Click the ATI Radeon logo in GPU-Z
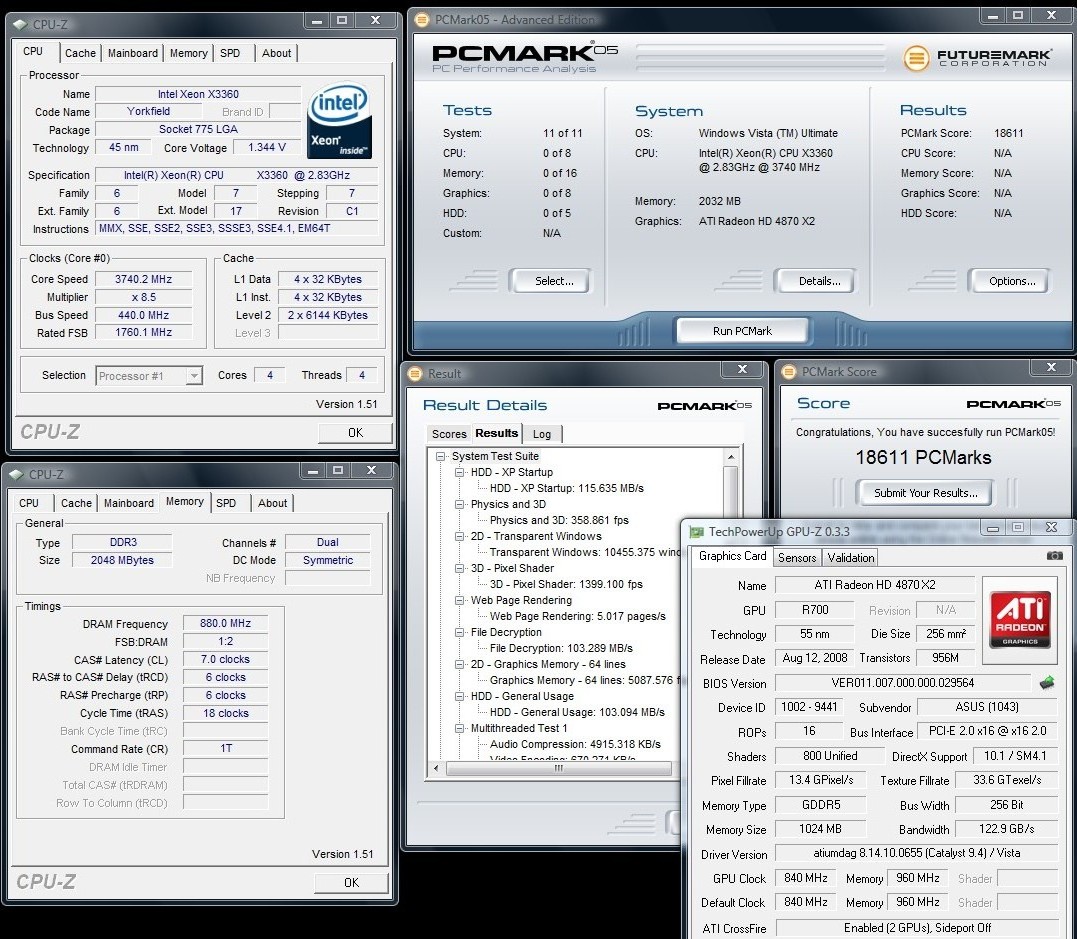The height and width of the screenshot is (939, 1077). click(x=1020, y=620)
